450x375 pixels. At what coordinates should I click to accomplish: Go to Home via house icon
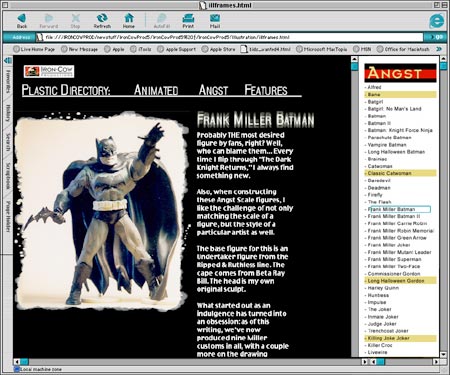tap(129, 18)
